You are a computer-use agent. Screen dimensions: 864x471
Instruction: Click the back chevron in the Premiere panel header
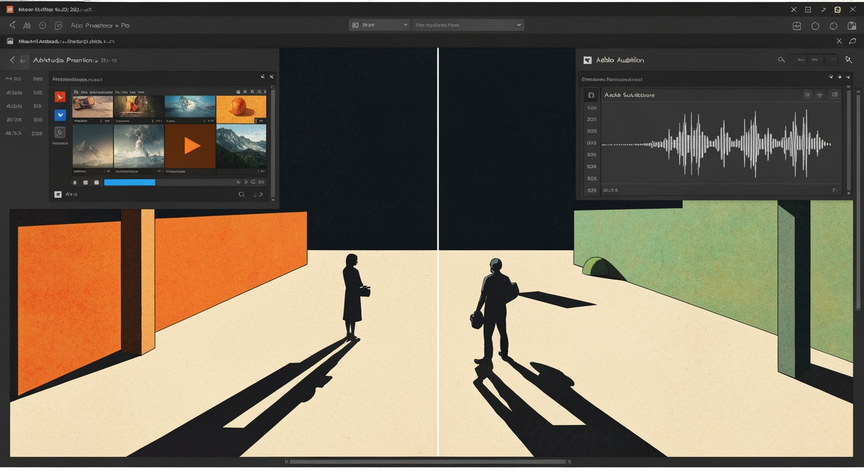tap(12, 59)
